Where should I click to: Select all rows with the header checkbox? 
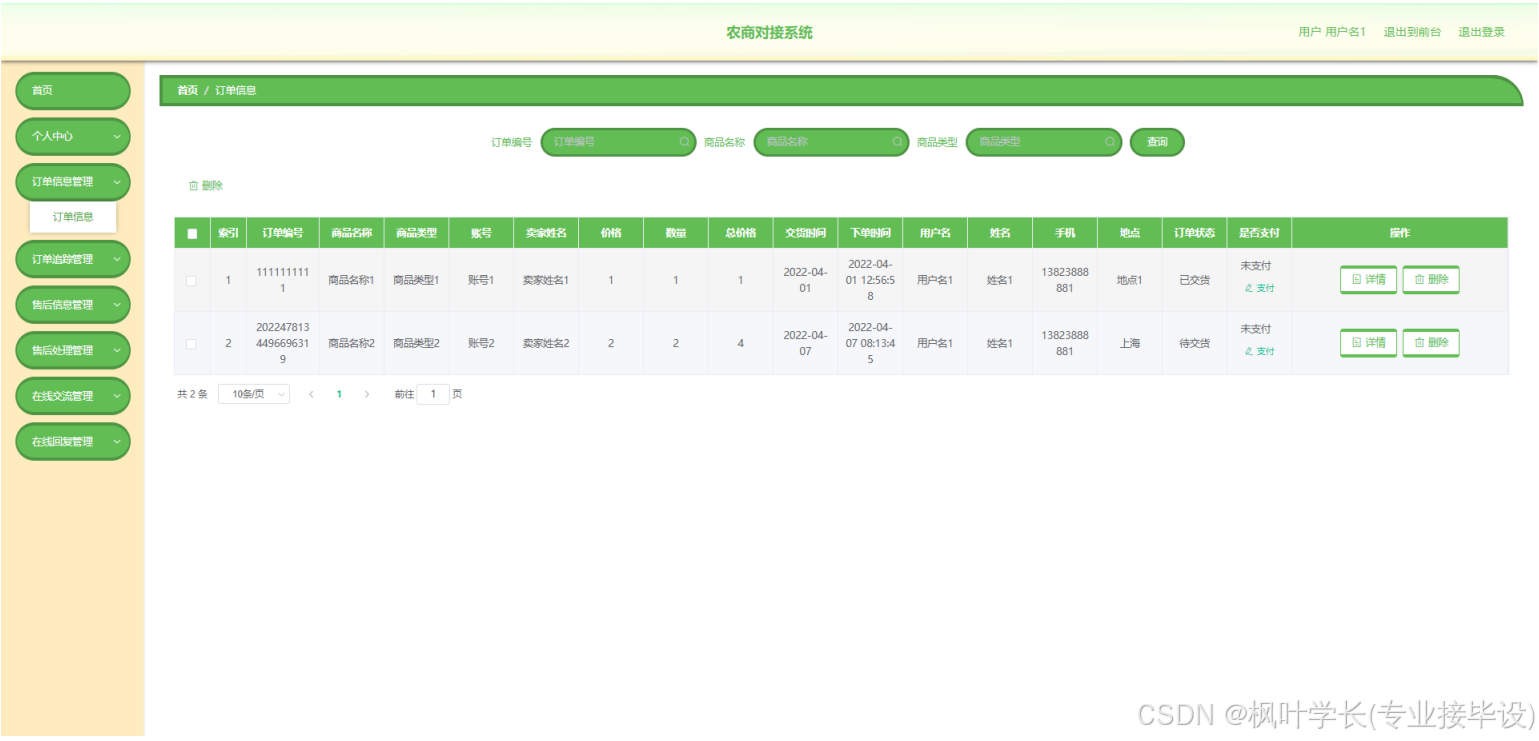(192, 233)
